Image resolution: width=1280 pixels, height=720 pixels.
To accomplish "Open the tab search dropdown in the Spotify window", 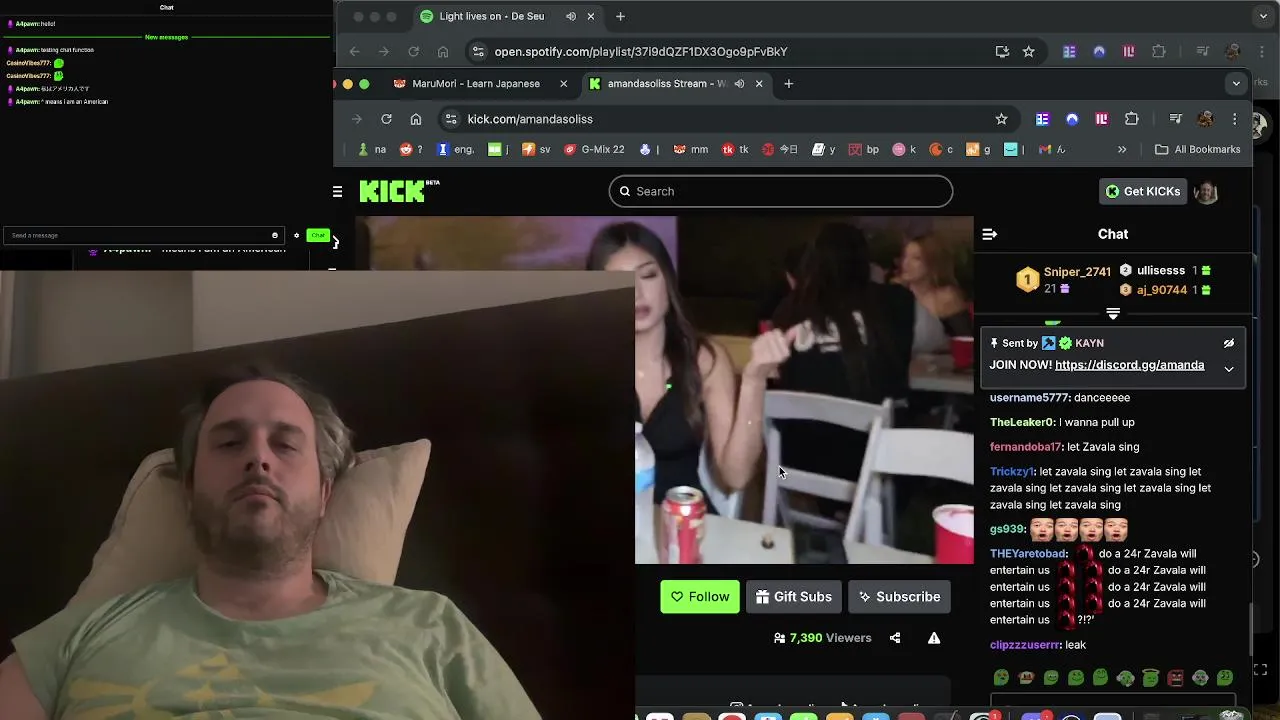I will click(1263, 16).
